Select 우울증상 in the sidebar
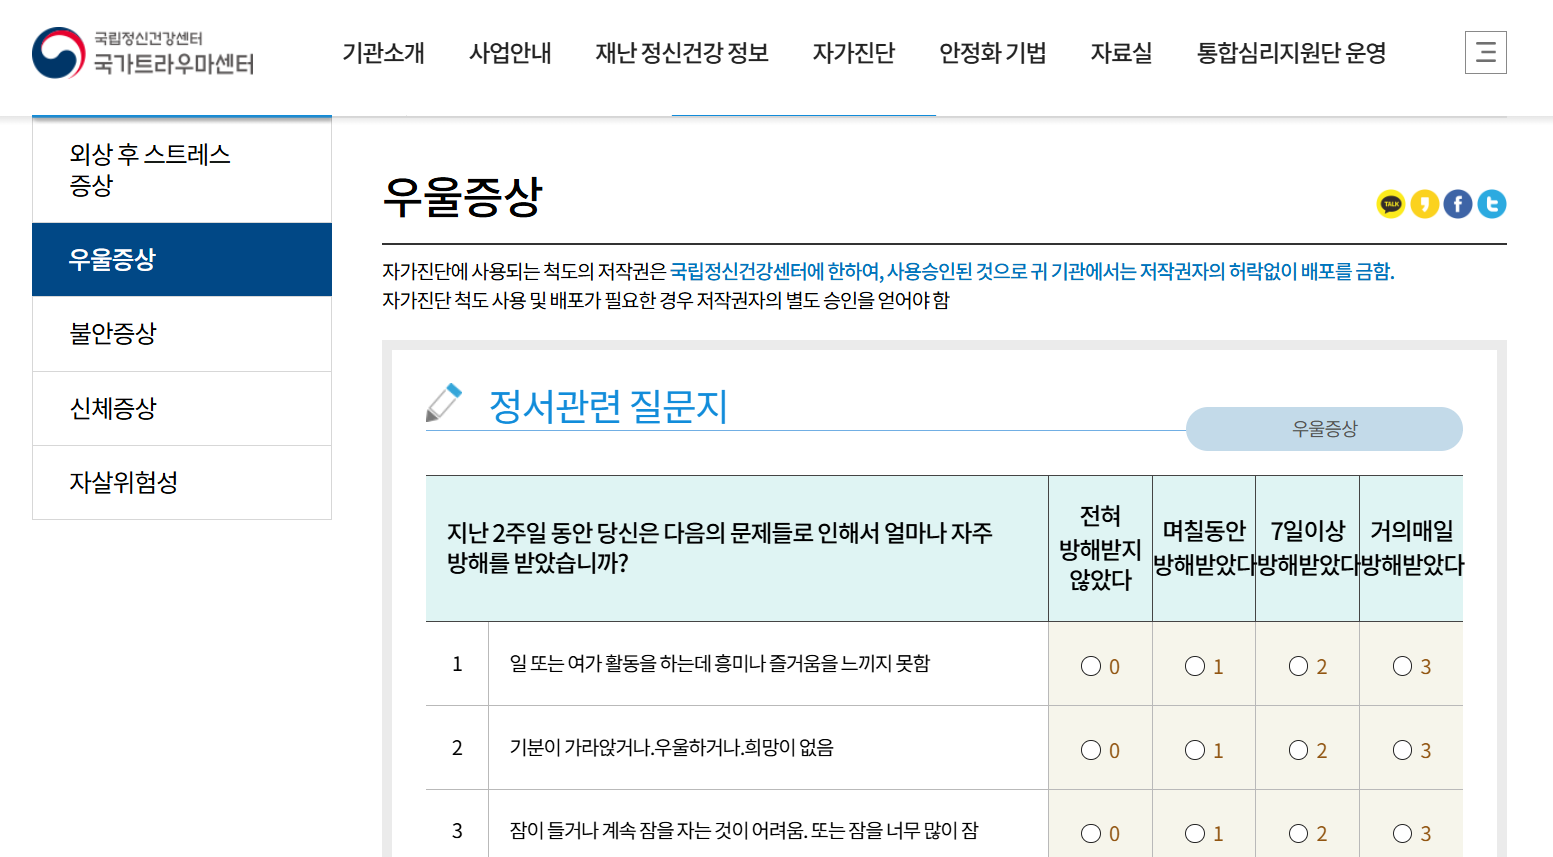 tap(182, 260)
